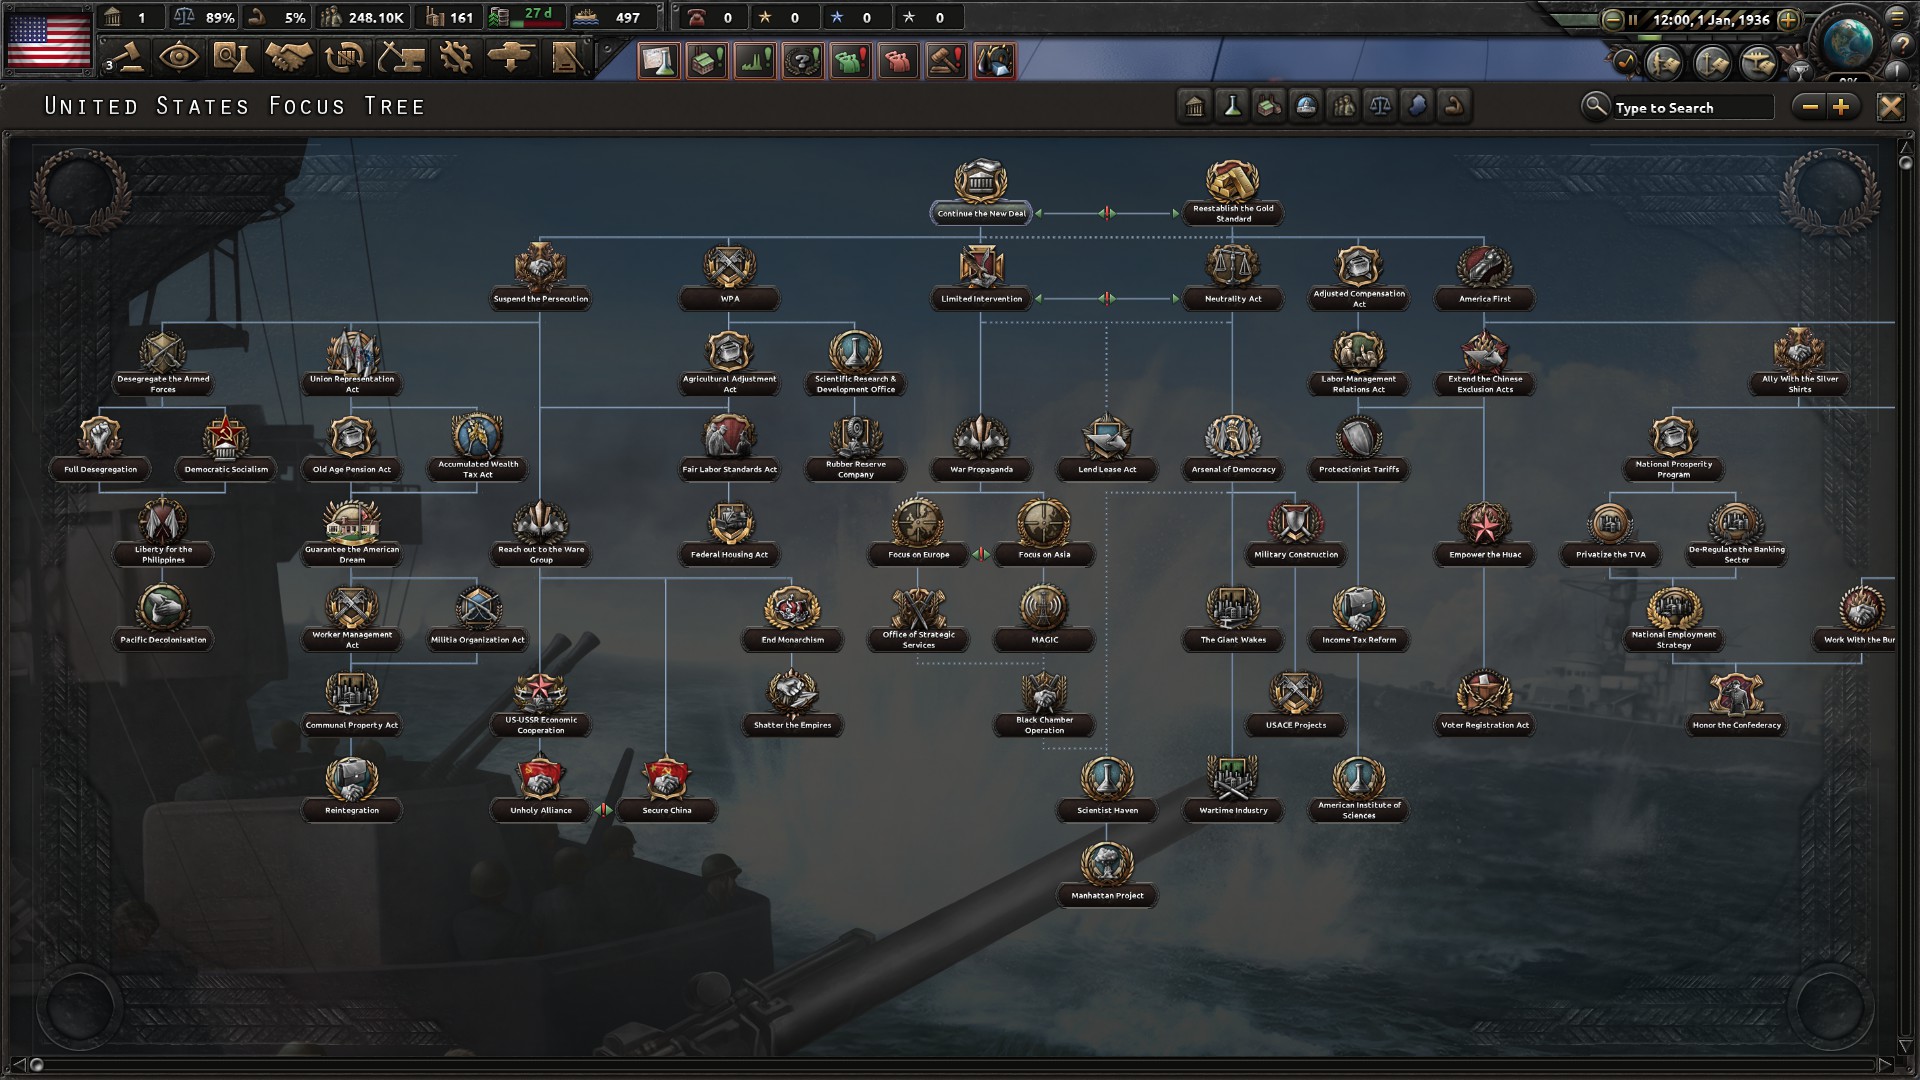
Task: Open the air force deployment tab
Action: 511,57
